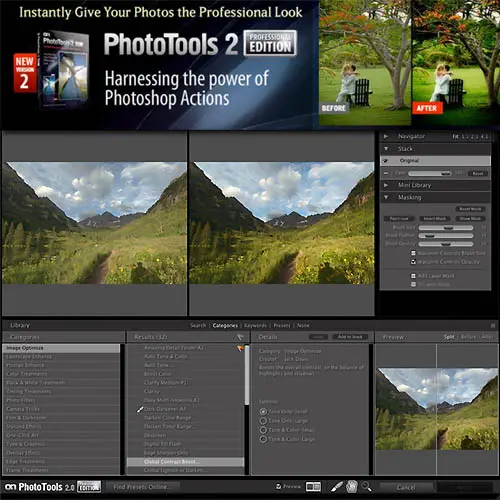The height and width of the screenshot is (500, 500).
Task: Switch library mode to Search
Action: tap(198, 325)
